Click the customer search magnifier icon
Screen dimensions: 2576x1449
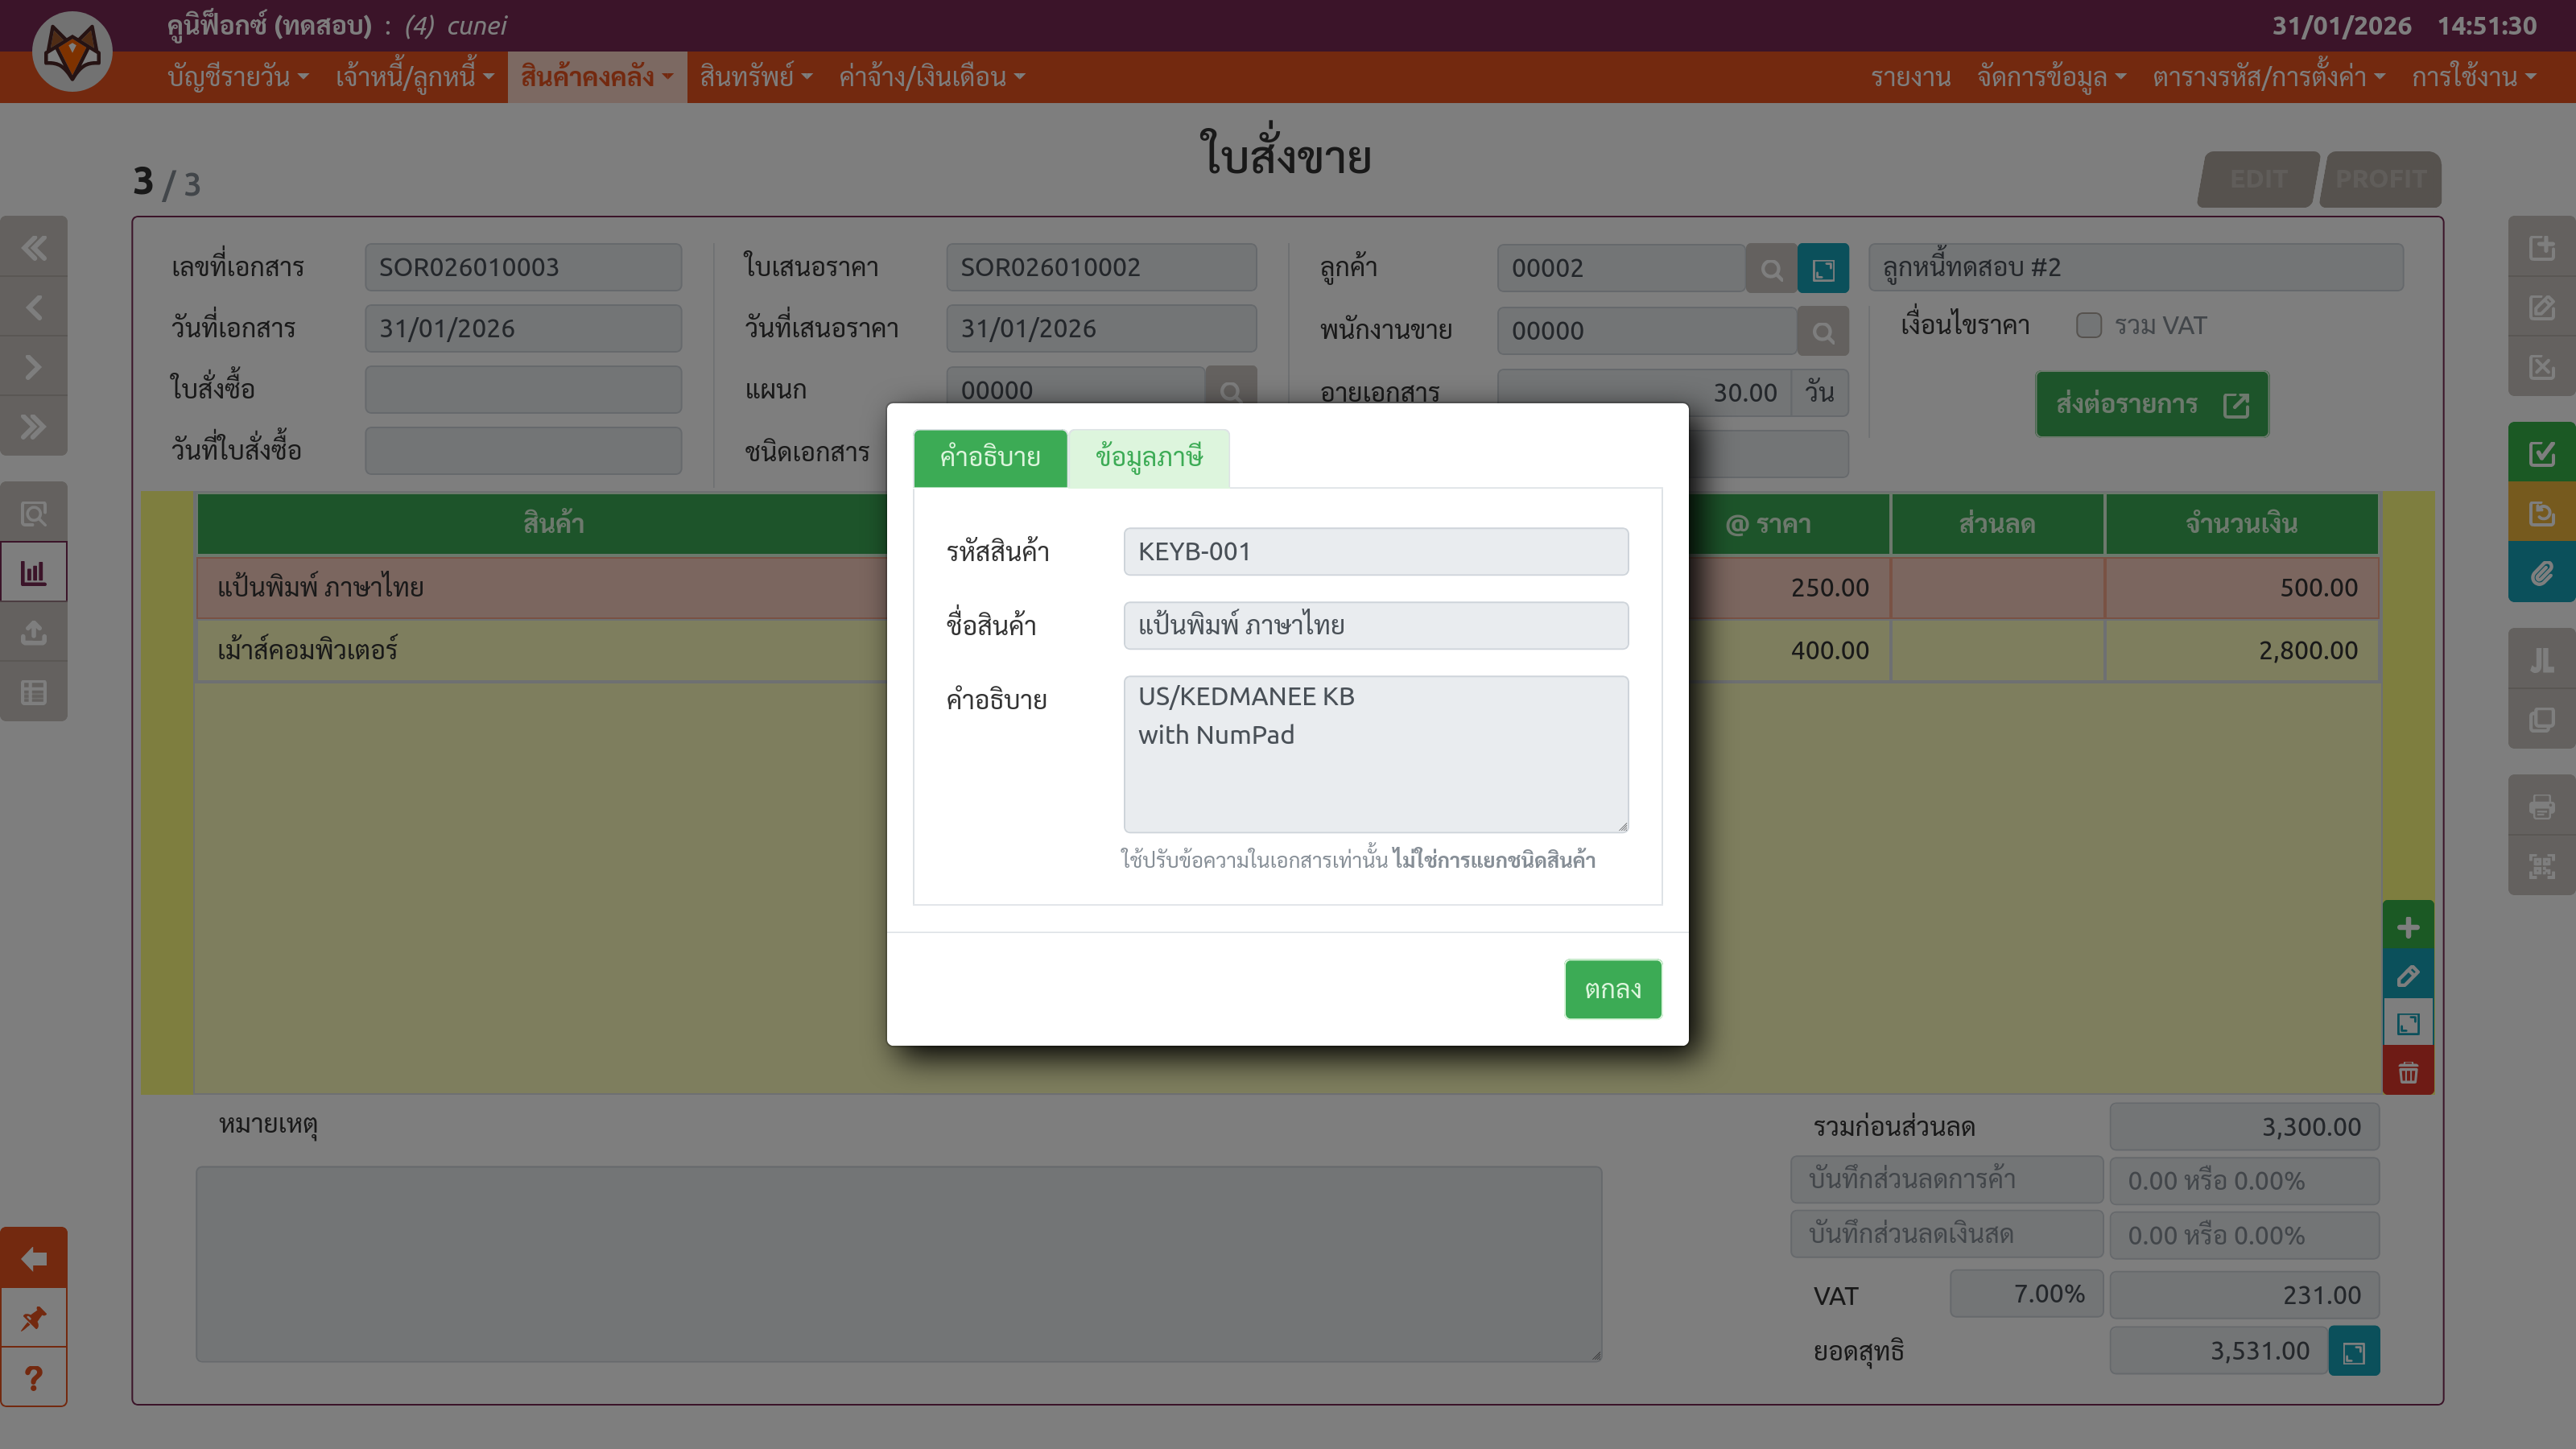[1771, 269]
